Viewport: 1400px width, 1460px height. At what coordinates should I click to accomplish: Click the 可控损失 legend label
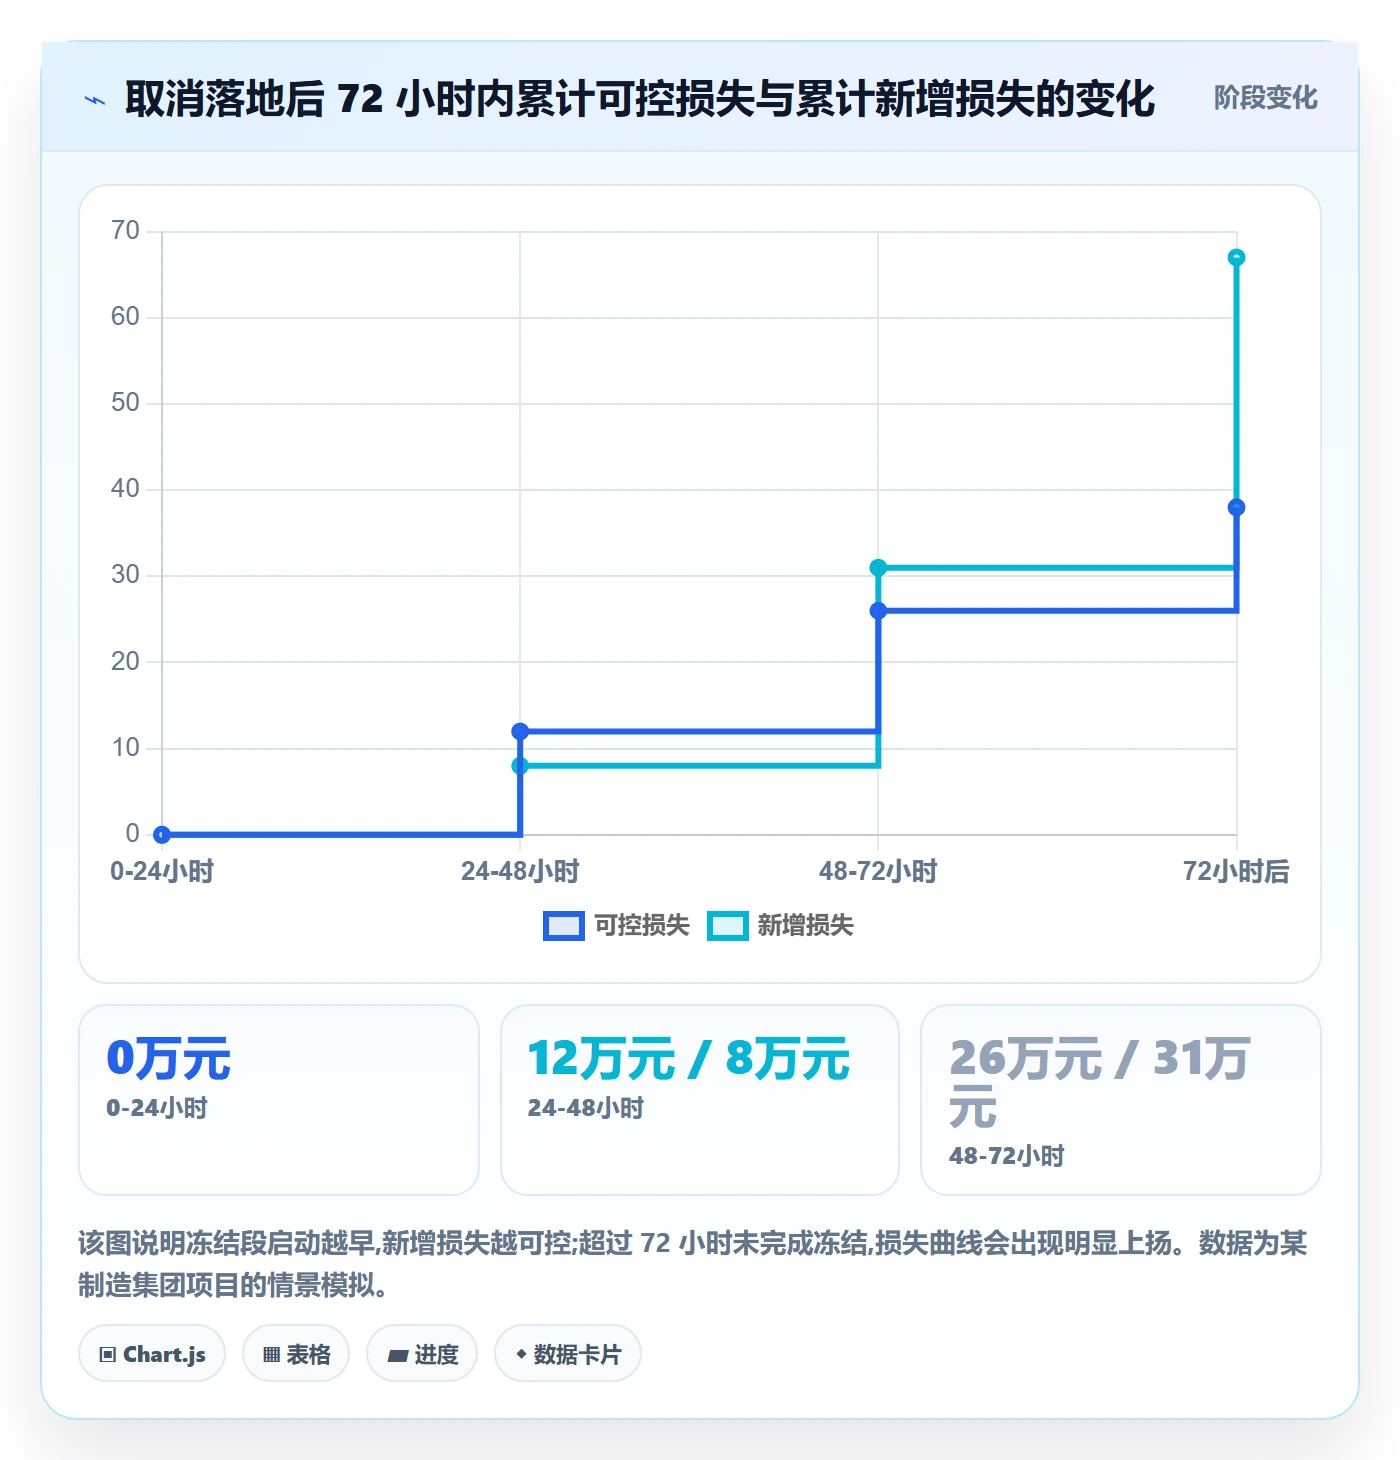[642, 926]
